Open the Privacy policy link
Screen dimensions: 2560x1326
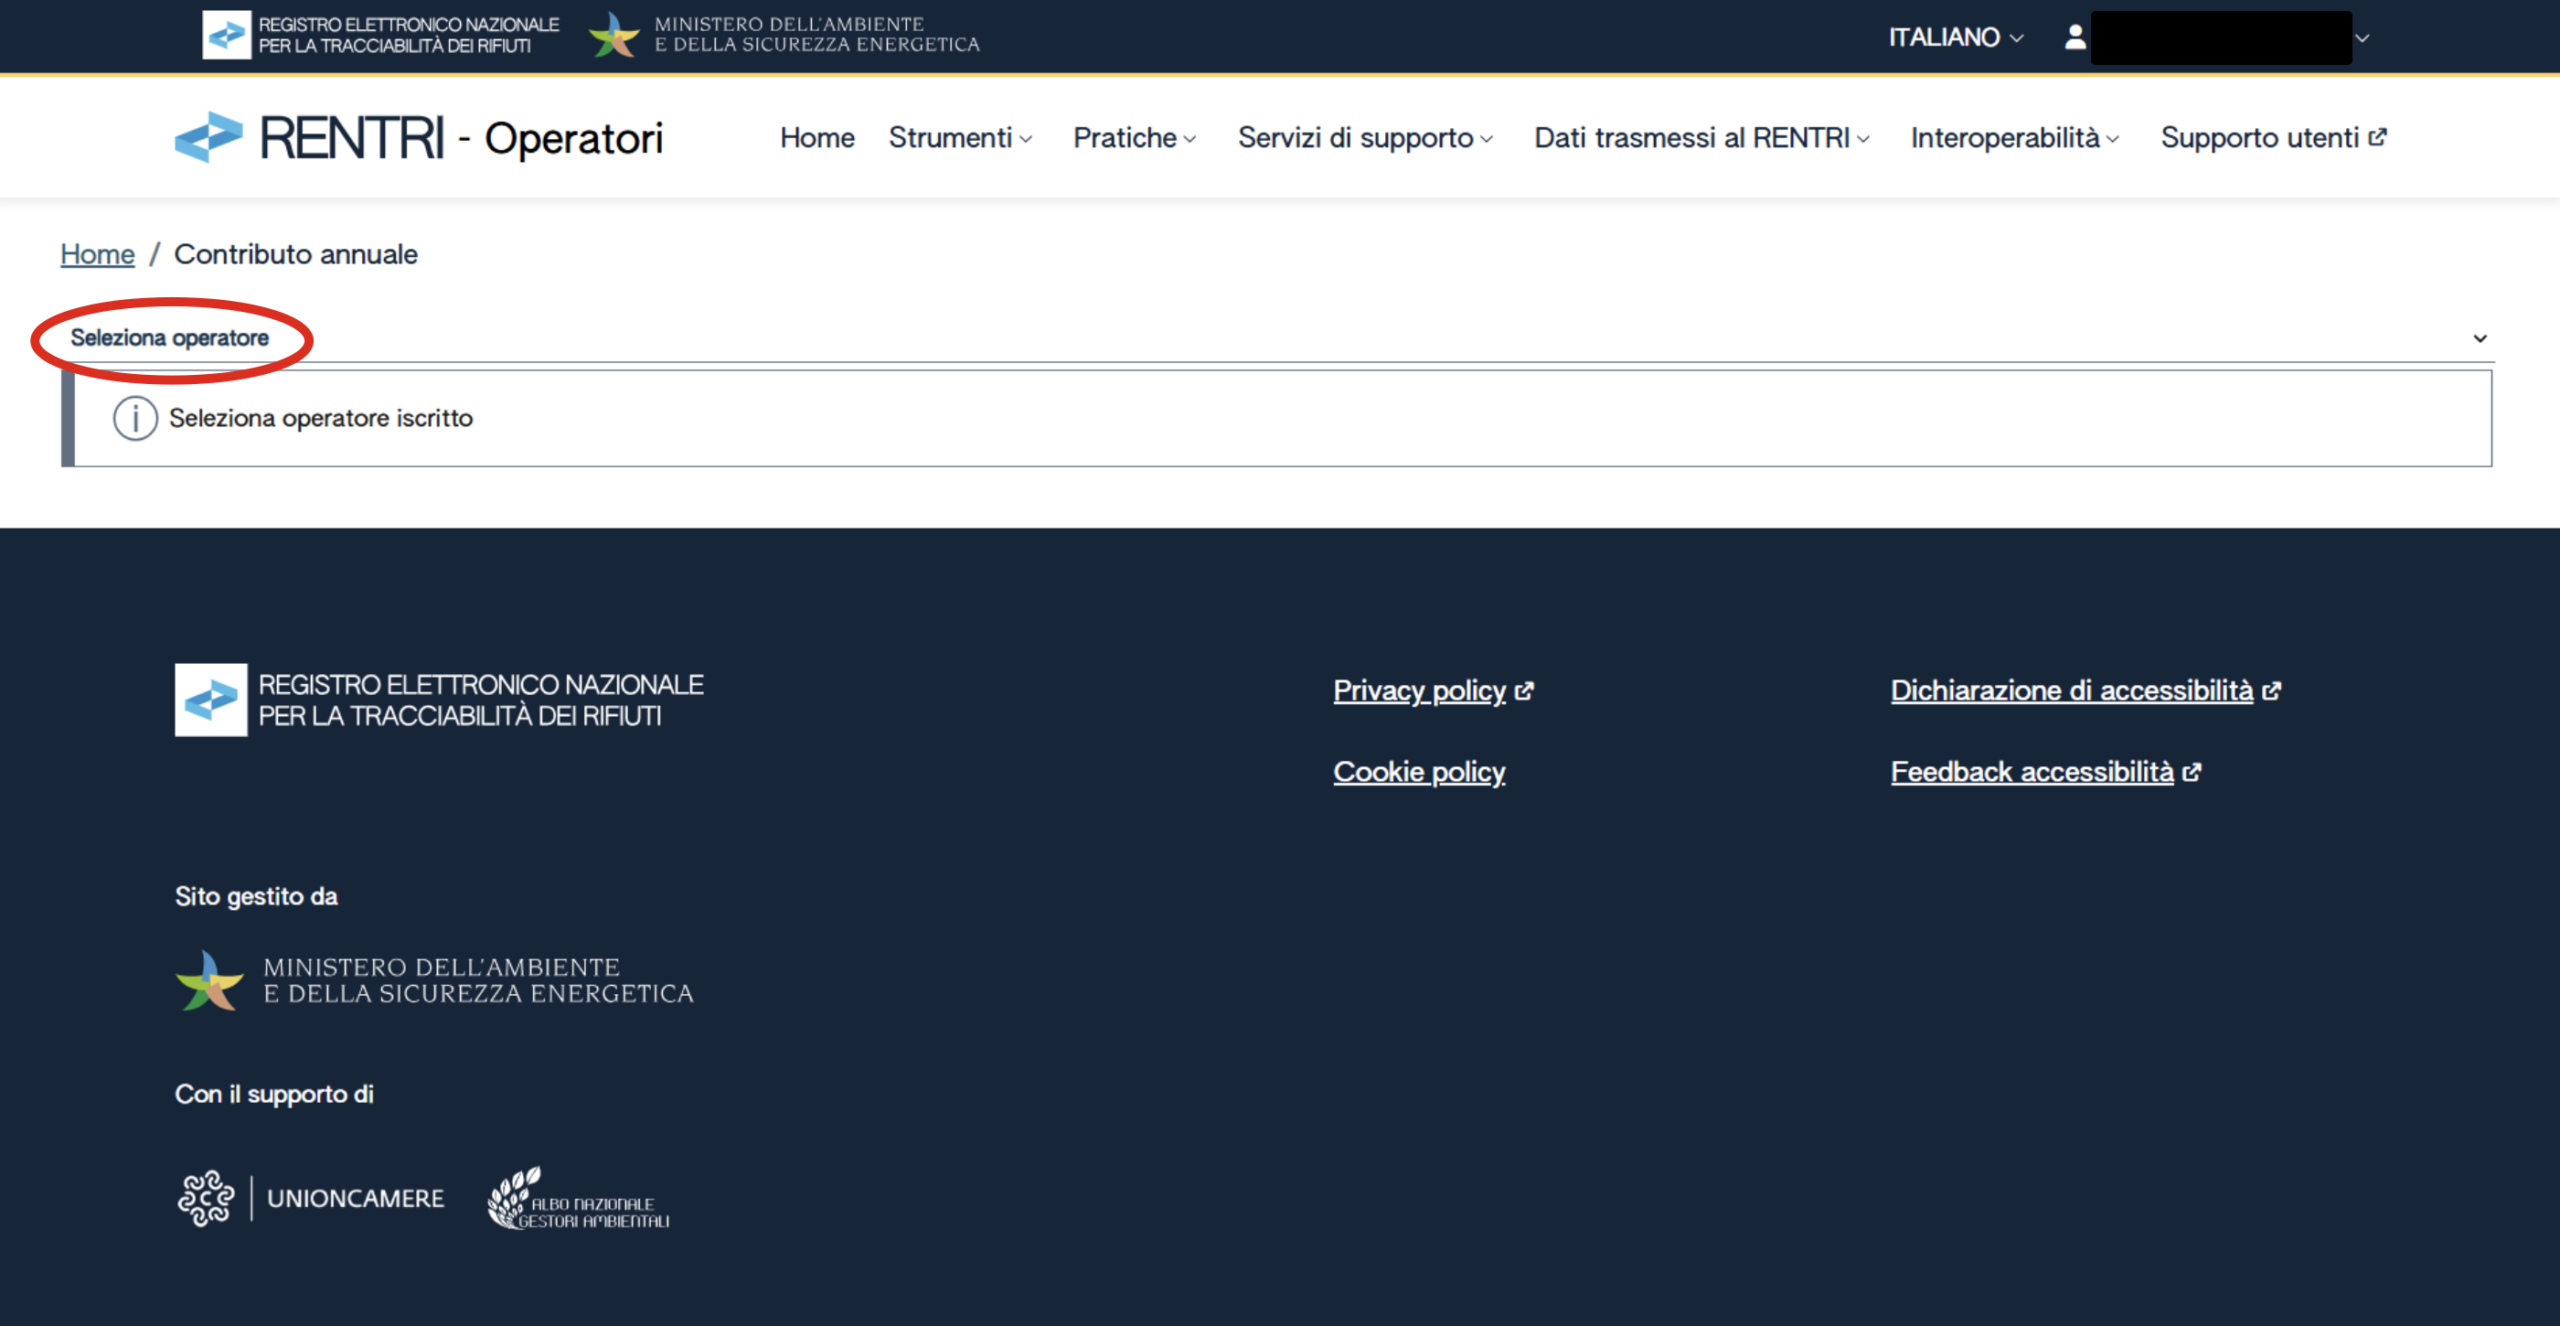1419,690
